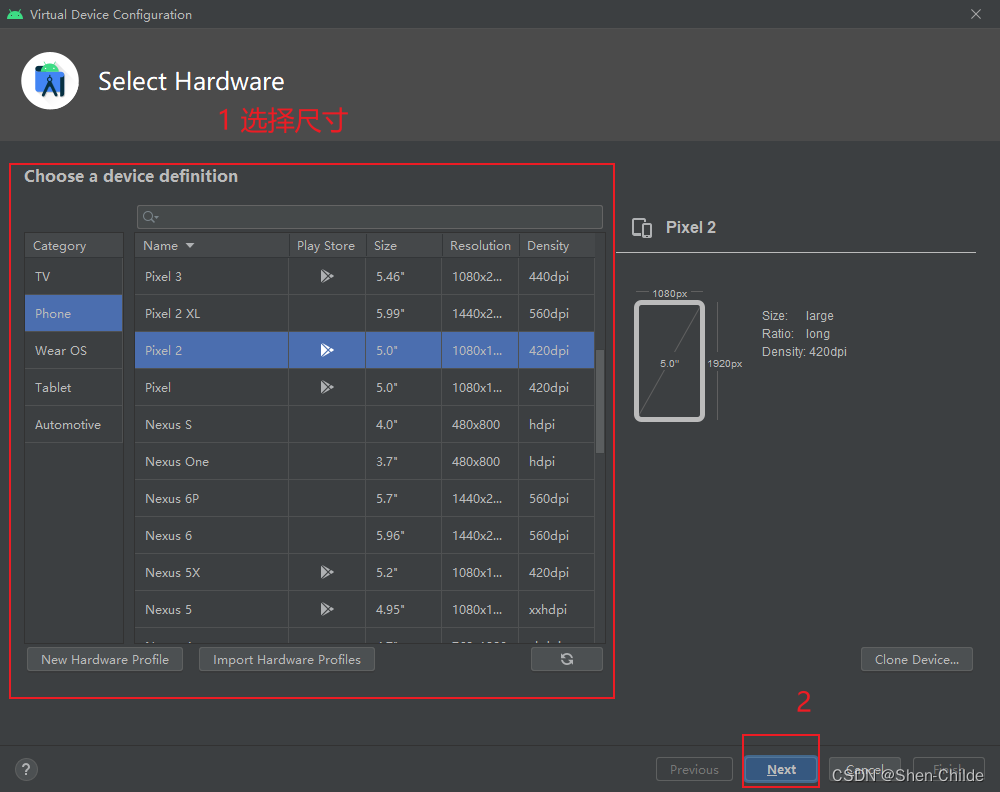The image size is (1000, 792).
Task: Click the search magnifier icon in the filter field
Action: [x=150, y=217]
